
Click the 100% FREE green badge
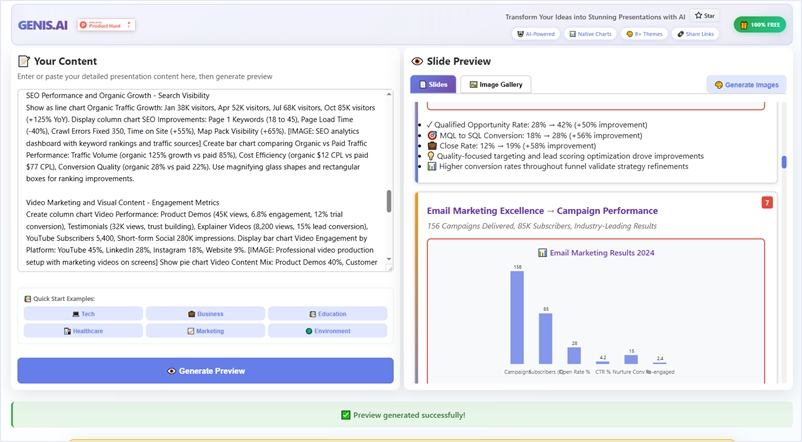759,24
